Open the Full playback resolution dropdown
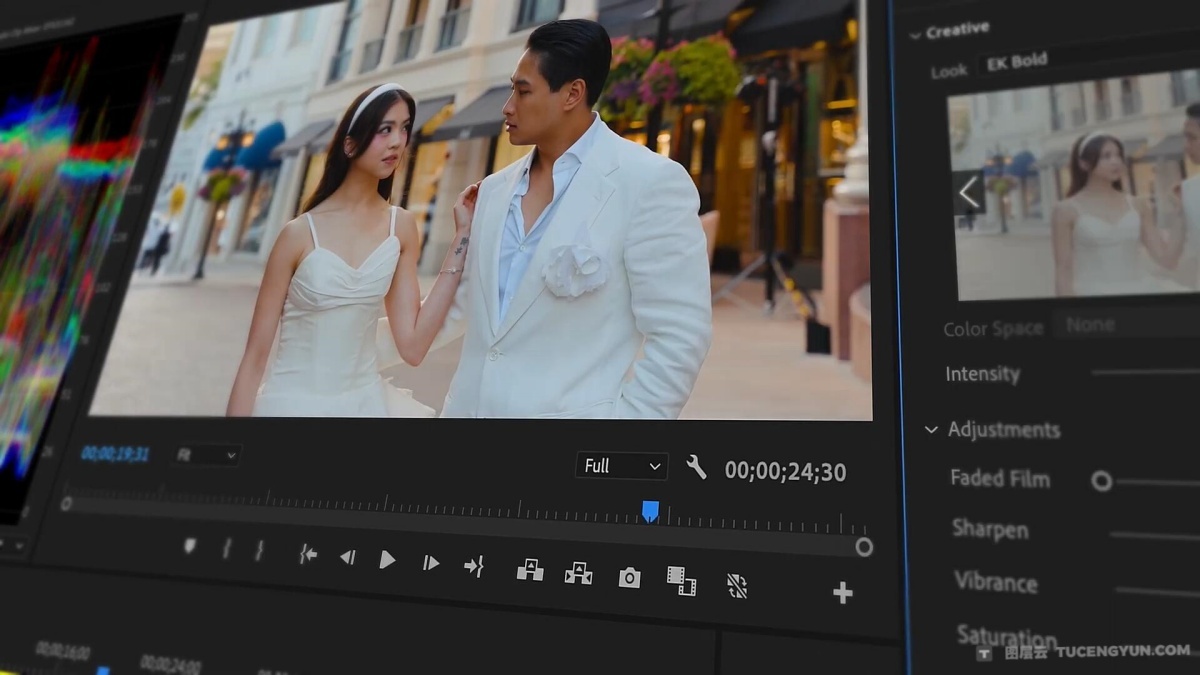This screenshot has height=675, width=1200. tap(622, 466)
